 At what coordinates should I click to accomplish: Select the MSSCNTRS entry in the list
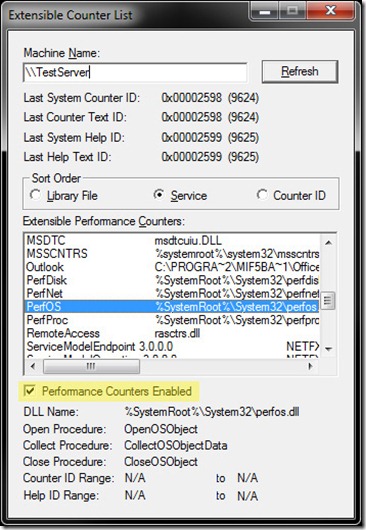click(172, 254)
